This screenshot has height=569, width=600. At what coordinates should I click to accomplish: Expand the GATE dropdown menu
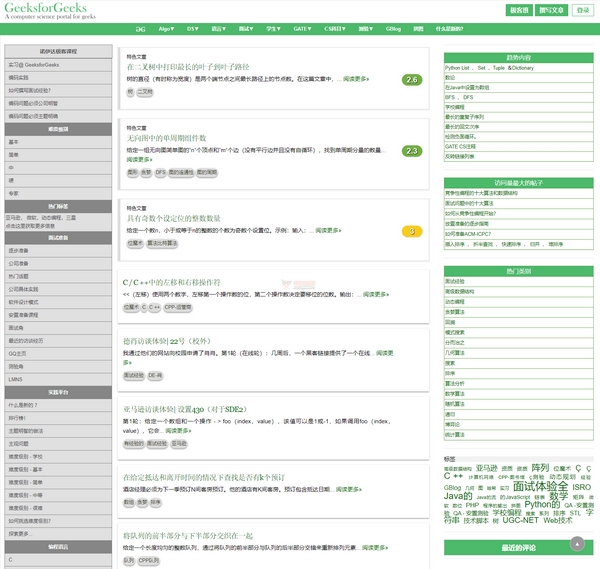[302, 29]
